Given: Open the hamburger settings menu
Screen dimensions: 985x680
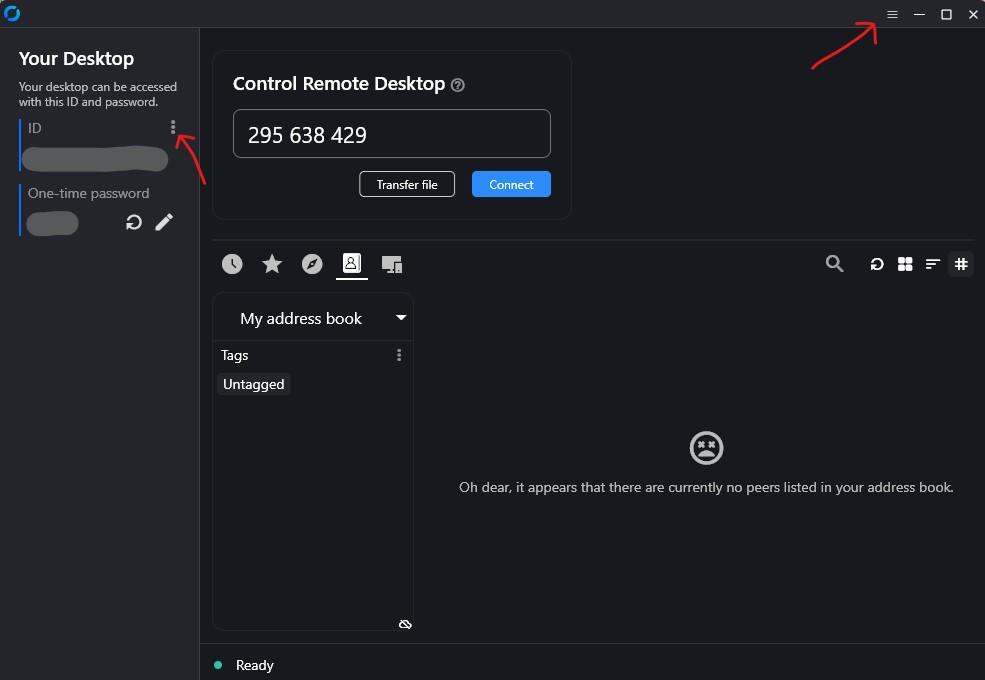Looking at the screenshot, I should 891,14.
